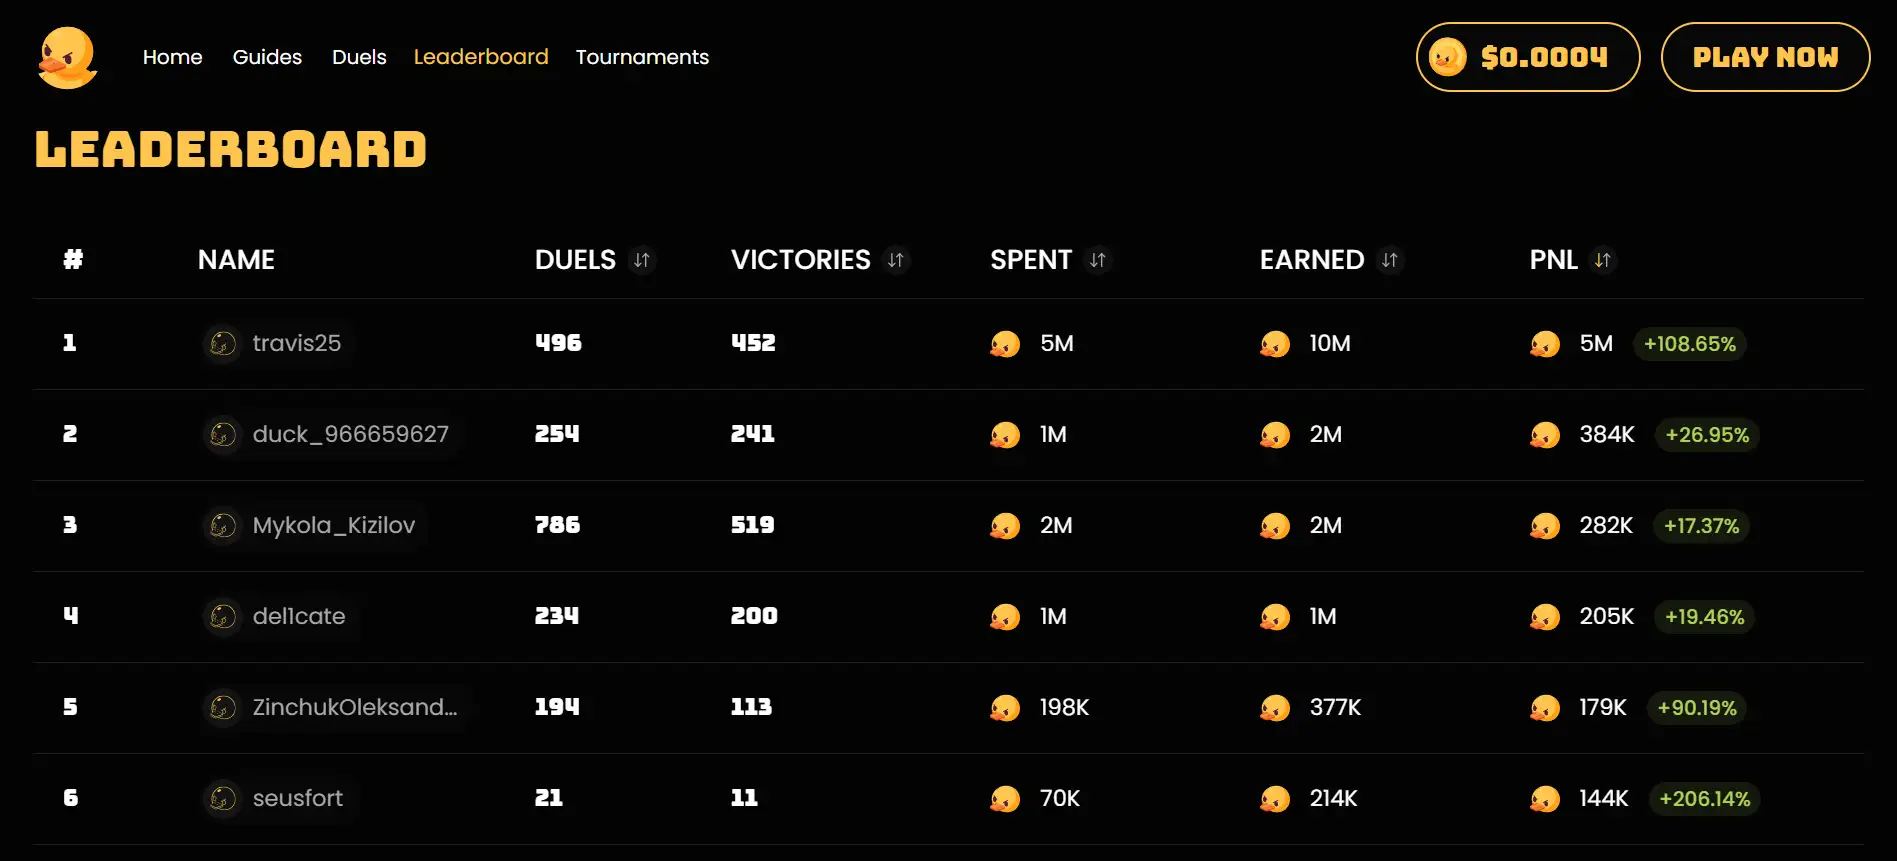Open duck_966659627's player profile
Image resolution: width=1897 pixels, height=861 pixels.
pos(350,435)
